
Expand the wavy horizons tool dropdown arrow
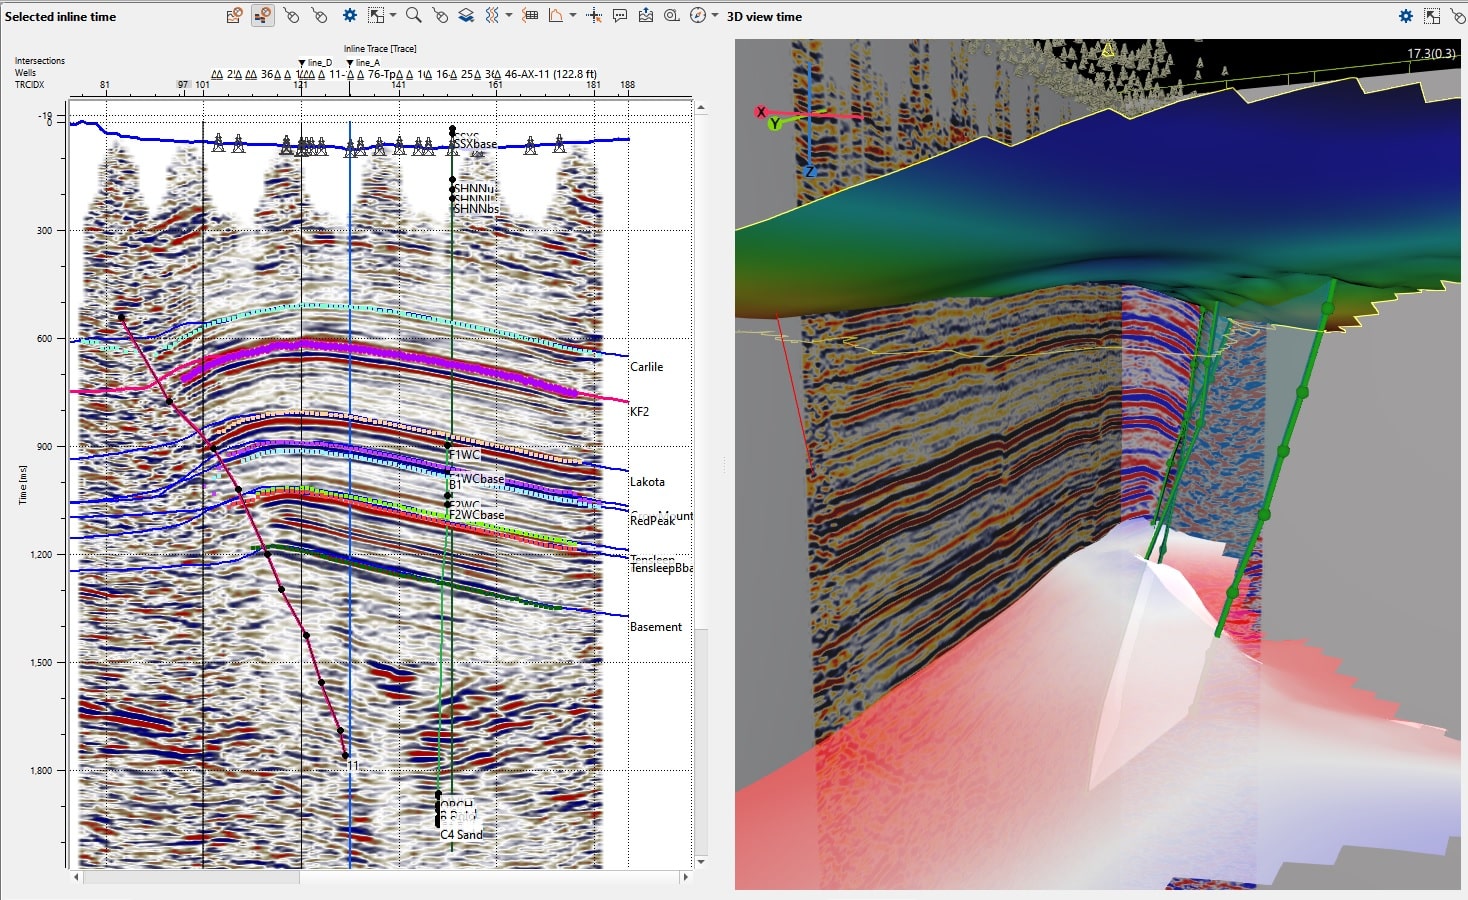point(509,15)
